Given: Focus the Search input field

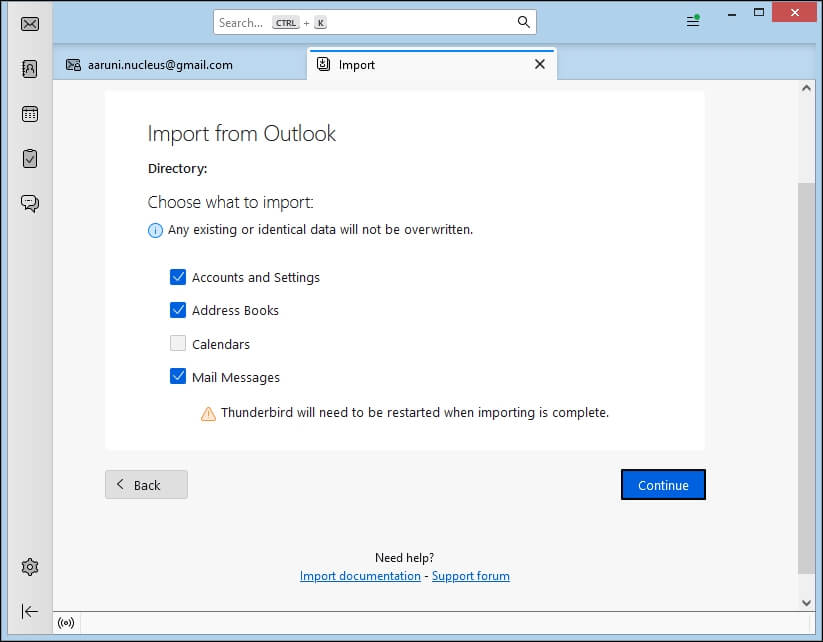Looking at the screenshot, I should click(375, 22).
